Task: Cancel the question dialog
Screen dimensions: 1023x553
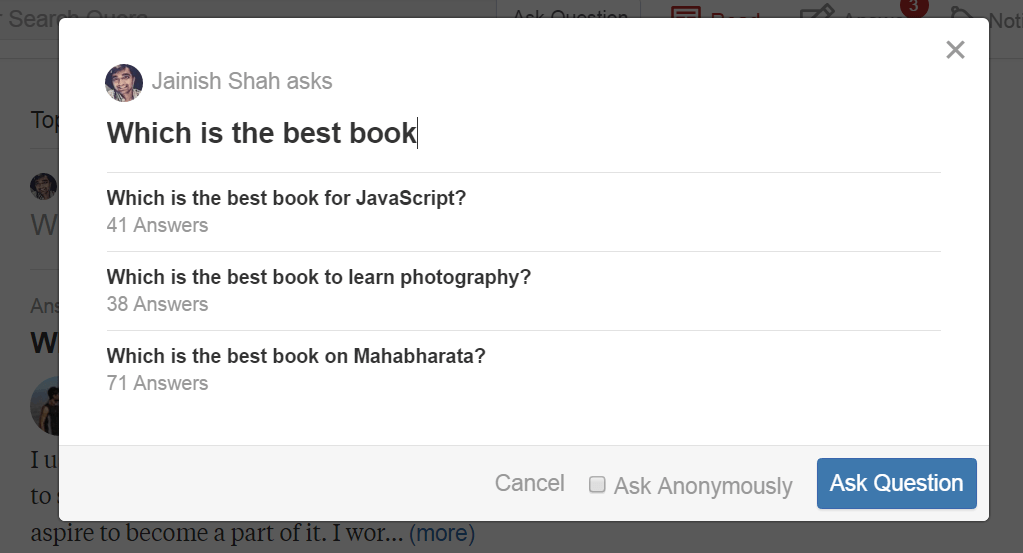Action: 529,483
